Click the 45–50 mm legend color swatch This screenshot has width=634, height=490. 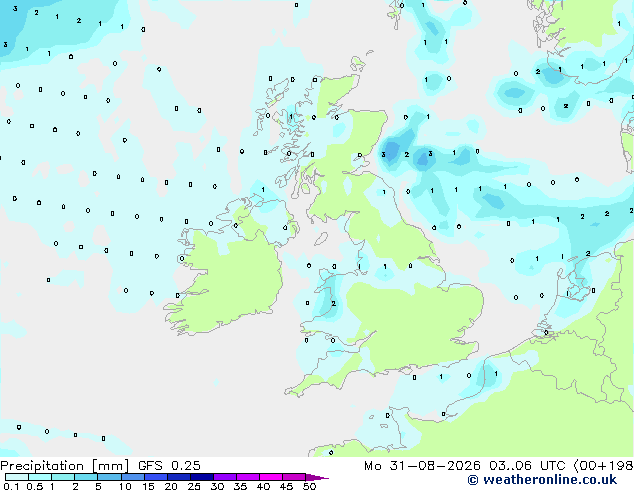[x=294, y=477]
